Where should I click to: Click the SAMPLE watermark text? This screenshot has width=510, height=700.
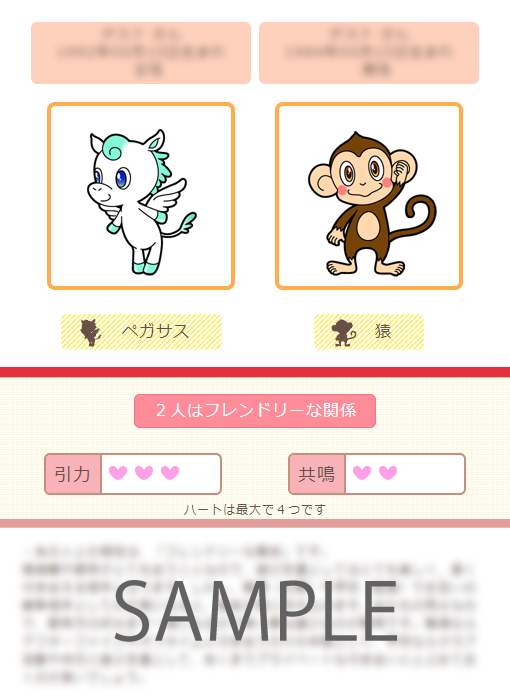click(x=255, y=612)
